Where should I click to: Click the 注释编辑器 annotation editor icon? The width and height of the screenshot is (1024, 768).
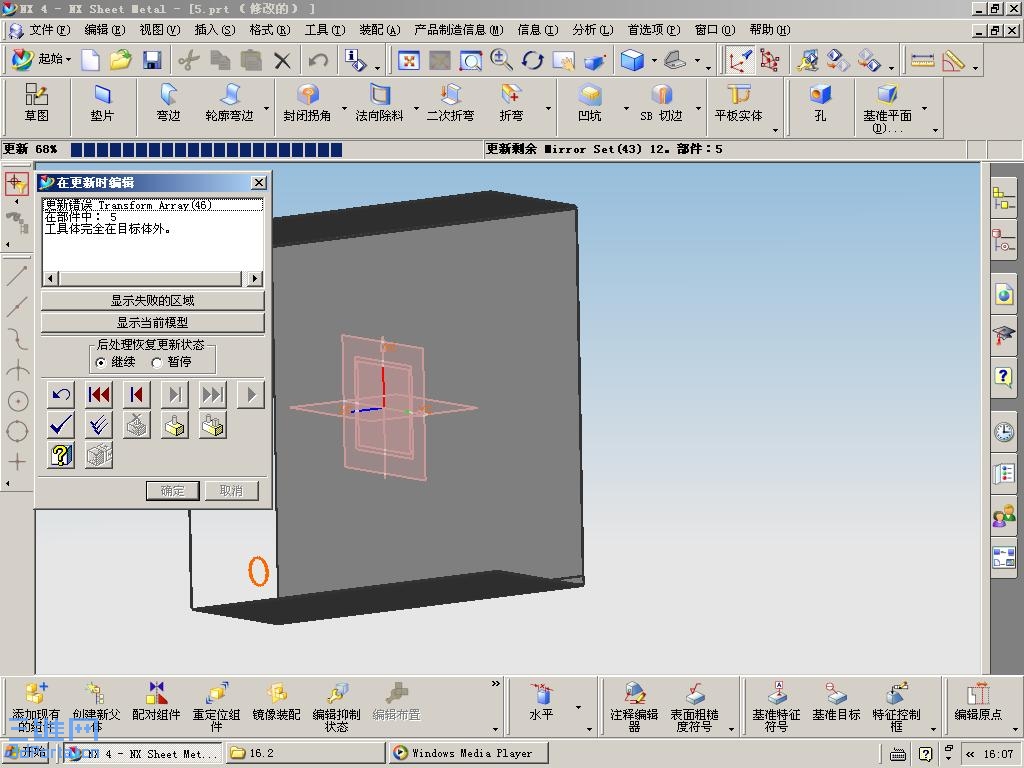(634, 707)
